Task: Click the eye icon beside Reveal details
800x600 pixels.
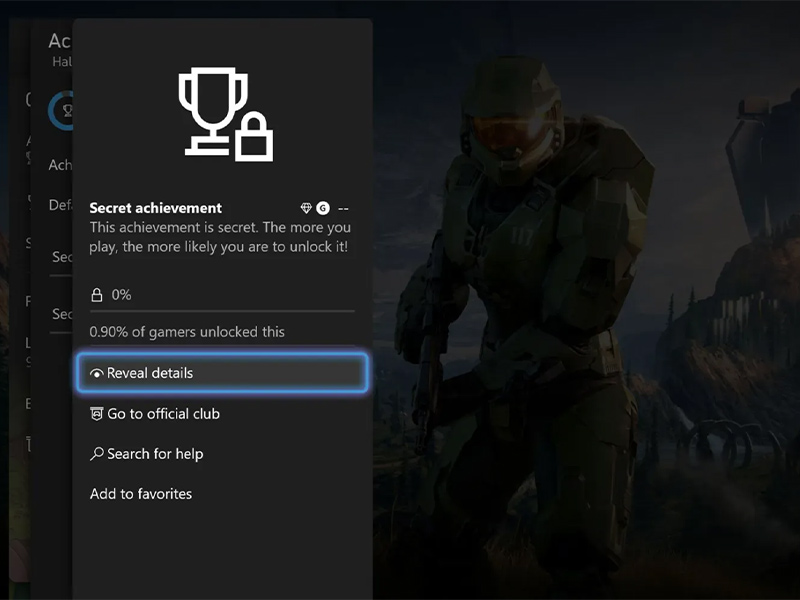Action: (x=96, y=373)
